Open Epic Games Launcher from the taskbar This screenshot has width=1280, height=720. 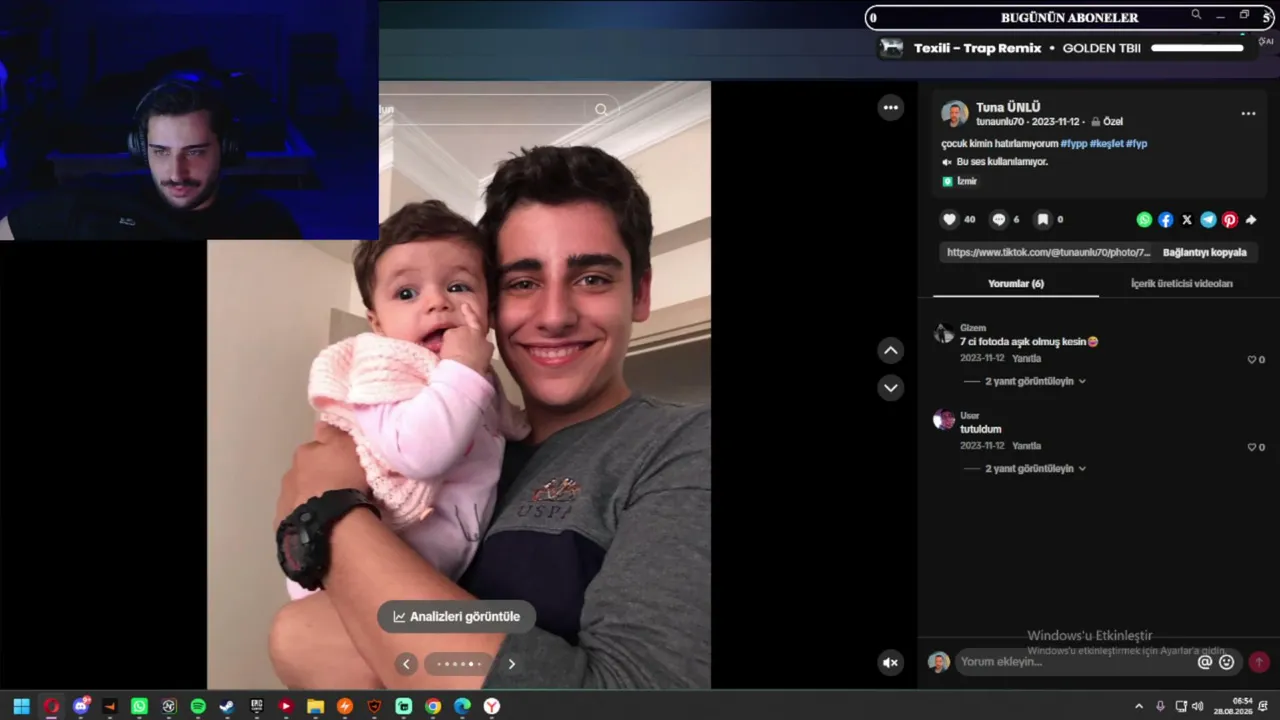coord(256,706)
